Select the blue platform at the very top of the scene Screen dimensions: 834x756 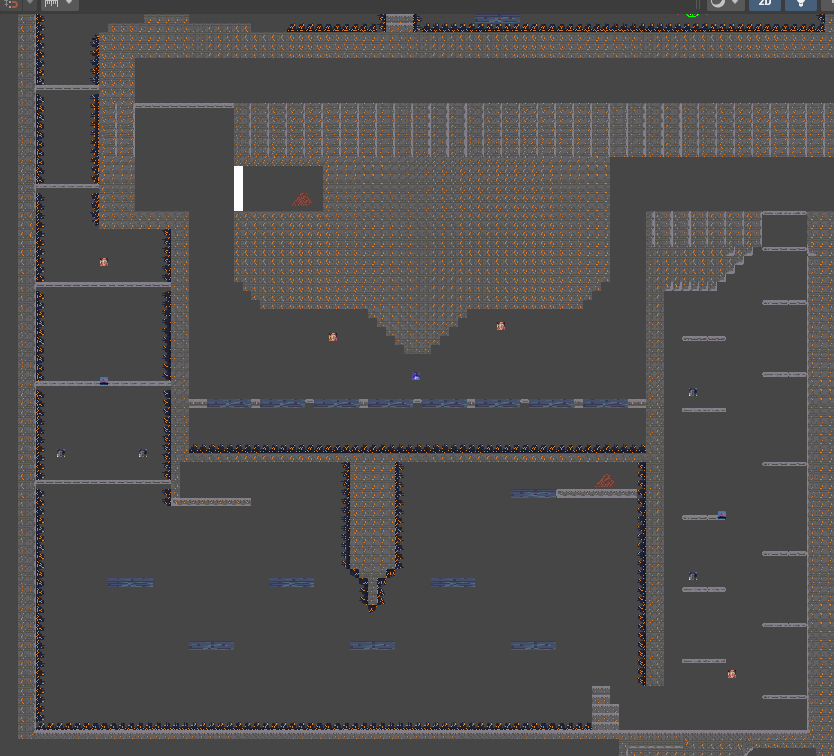click(x=497, y=19)
